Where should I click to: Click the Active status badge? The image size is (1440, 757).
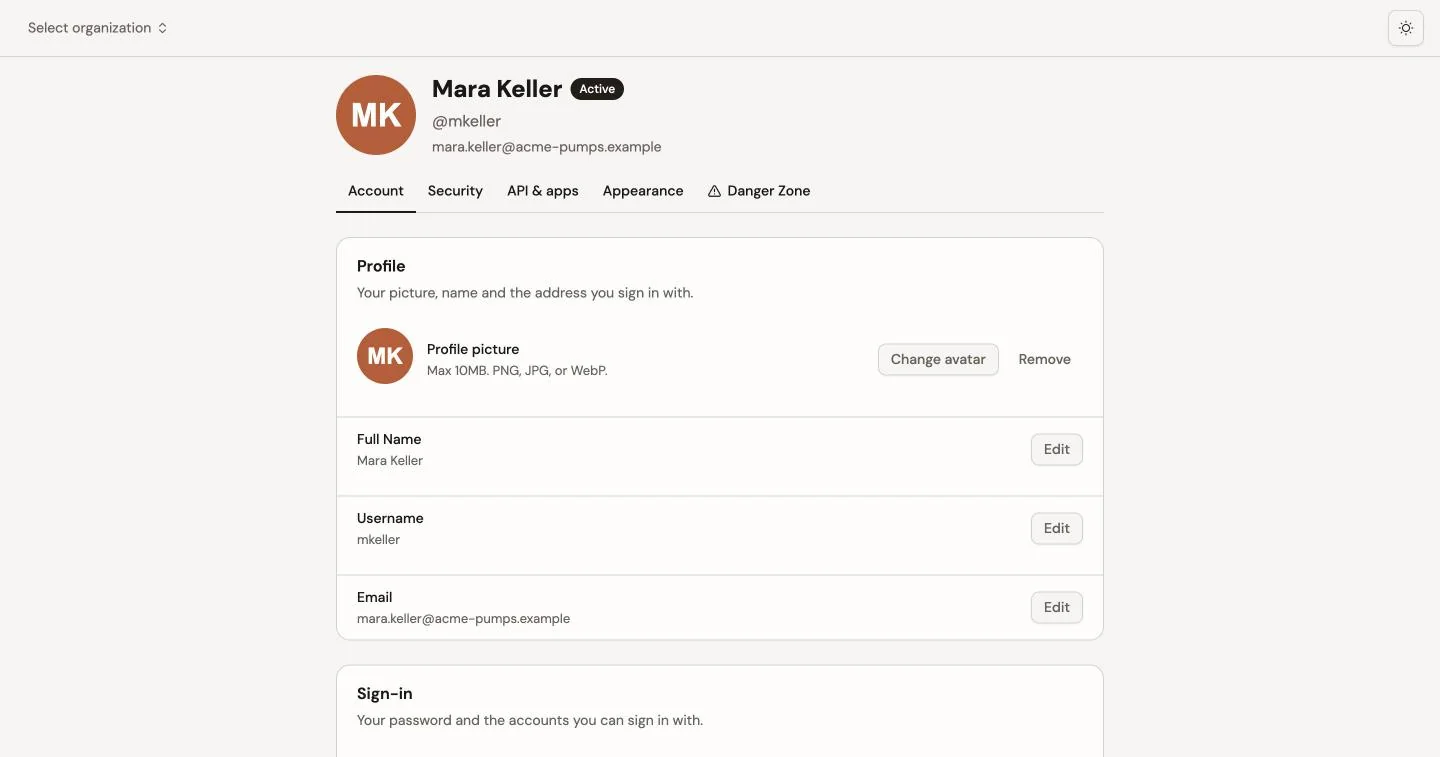pyautogui.click(x=597, y=89)
